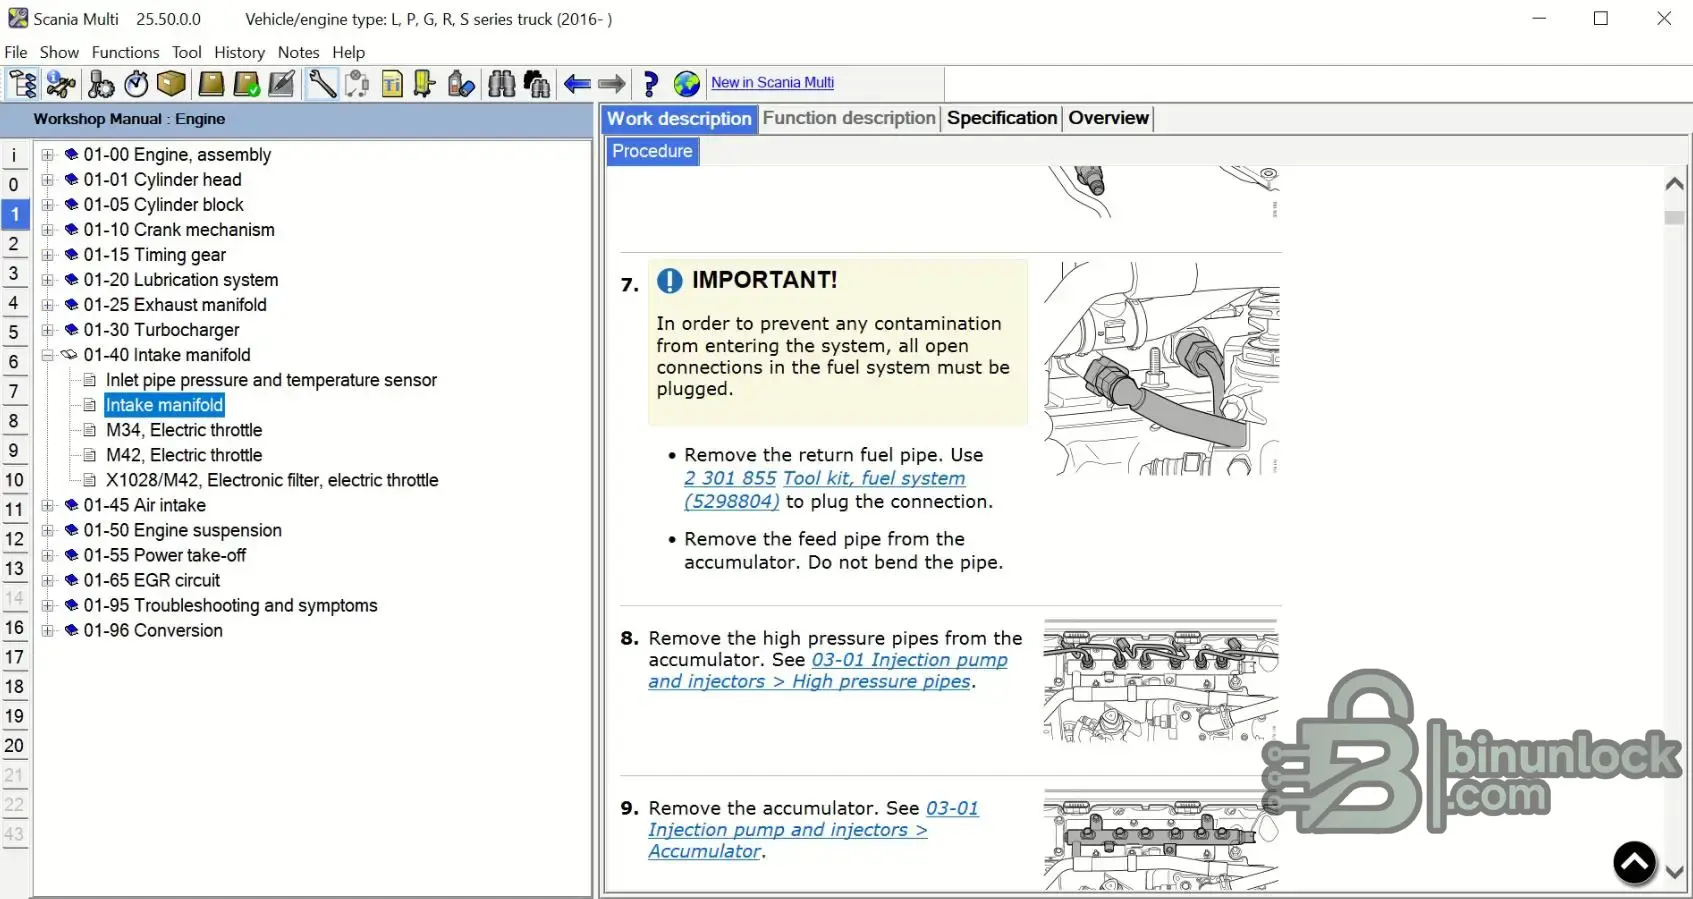Open the stopwatch standard times icon
The height and width of the screenshot is (899, 1693).
tap(137, 84)
